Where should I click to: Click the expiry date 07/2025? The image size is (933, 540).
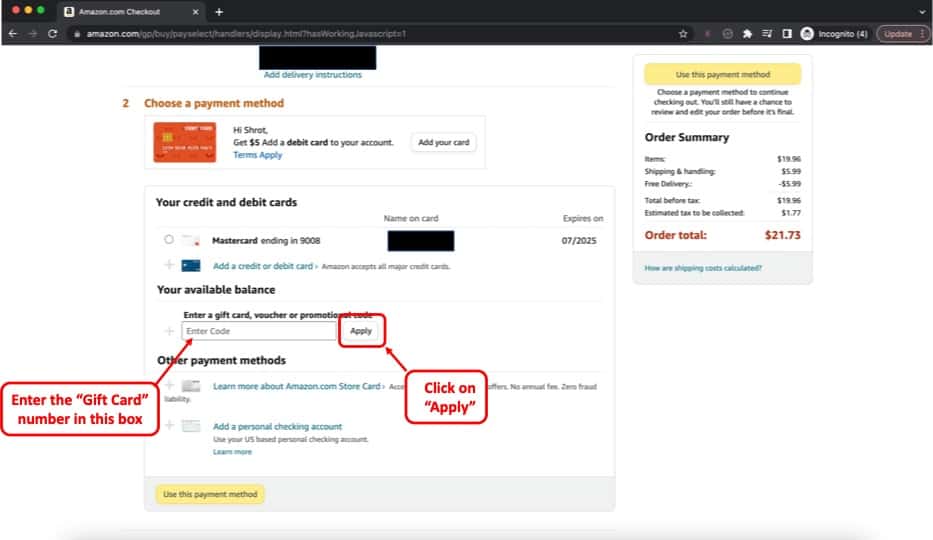pyautogui.click(x=578, y=240)
